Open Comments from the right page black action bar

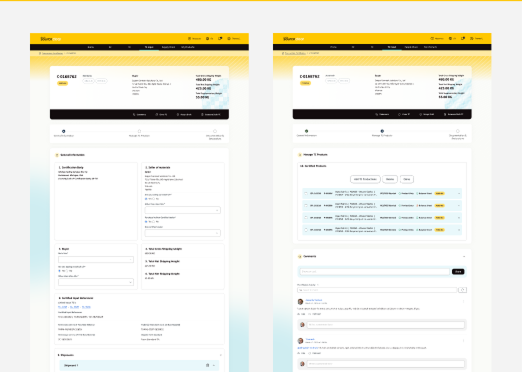382,114
